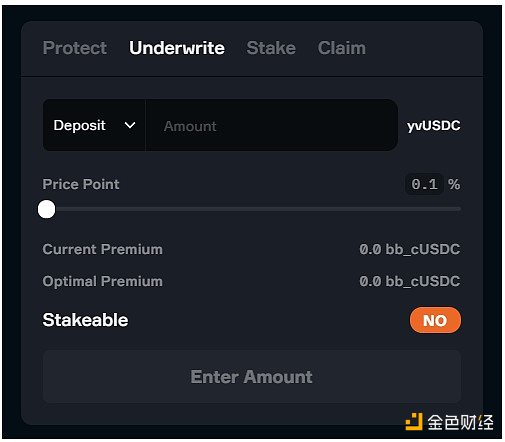
Task: Open the Deposit action selector
Action: pos(94,125)
